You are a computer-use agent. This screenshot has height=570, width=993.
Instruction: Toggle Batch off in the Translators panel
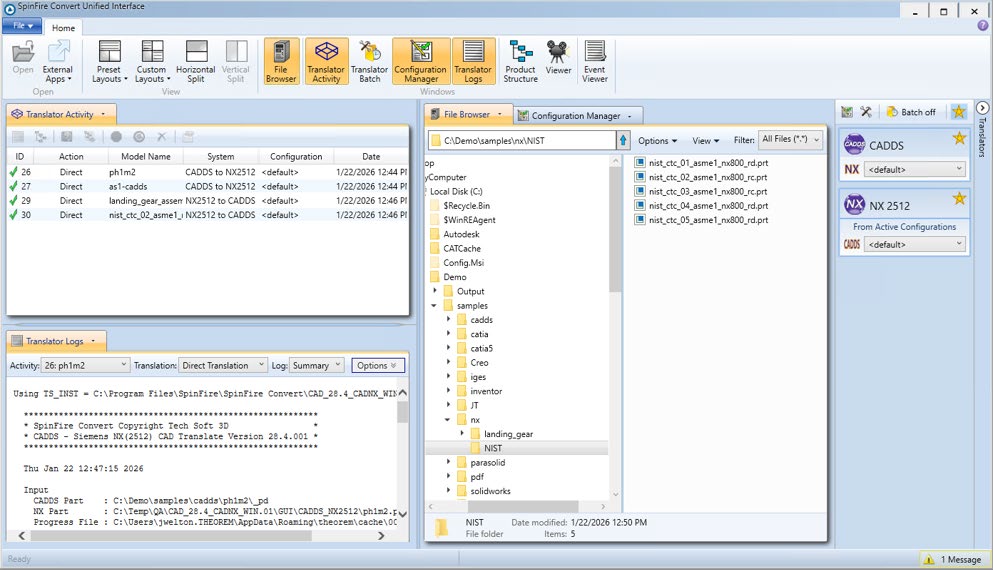[911, 112]
